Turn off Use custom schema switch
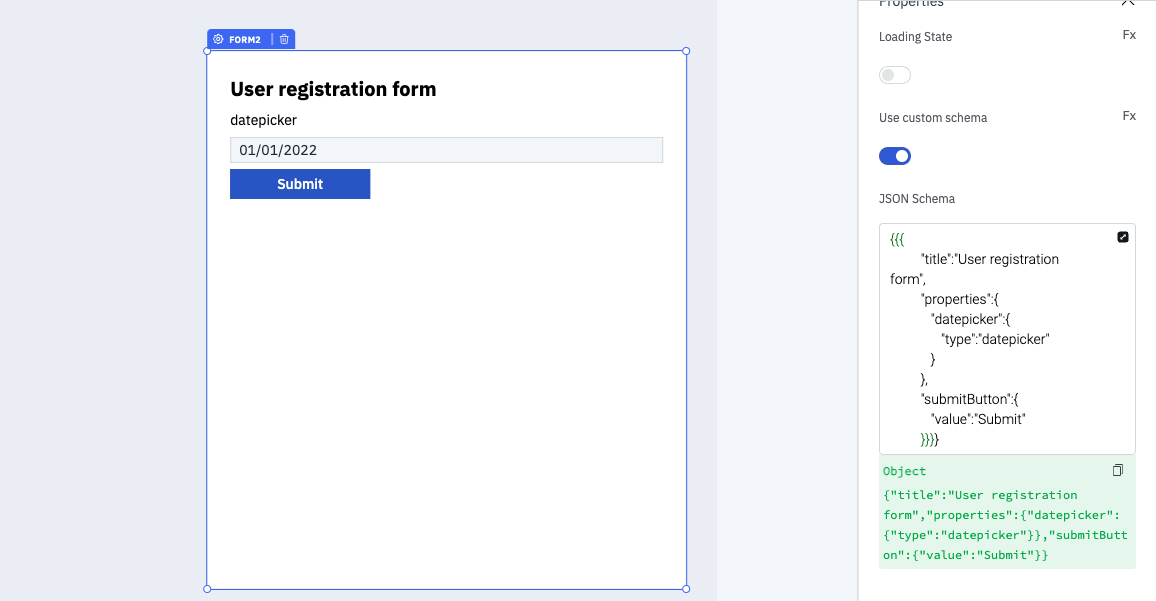1156x601 pixels. click(x=895, y=156)
